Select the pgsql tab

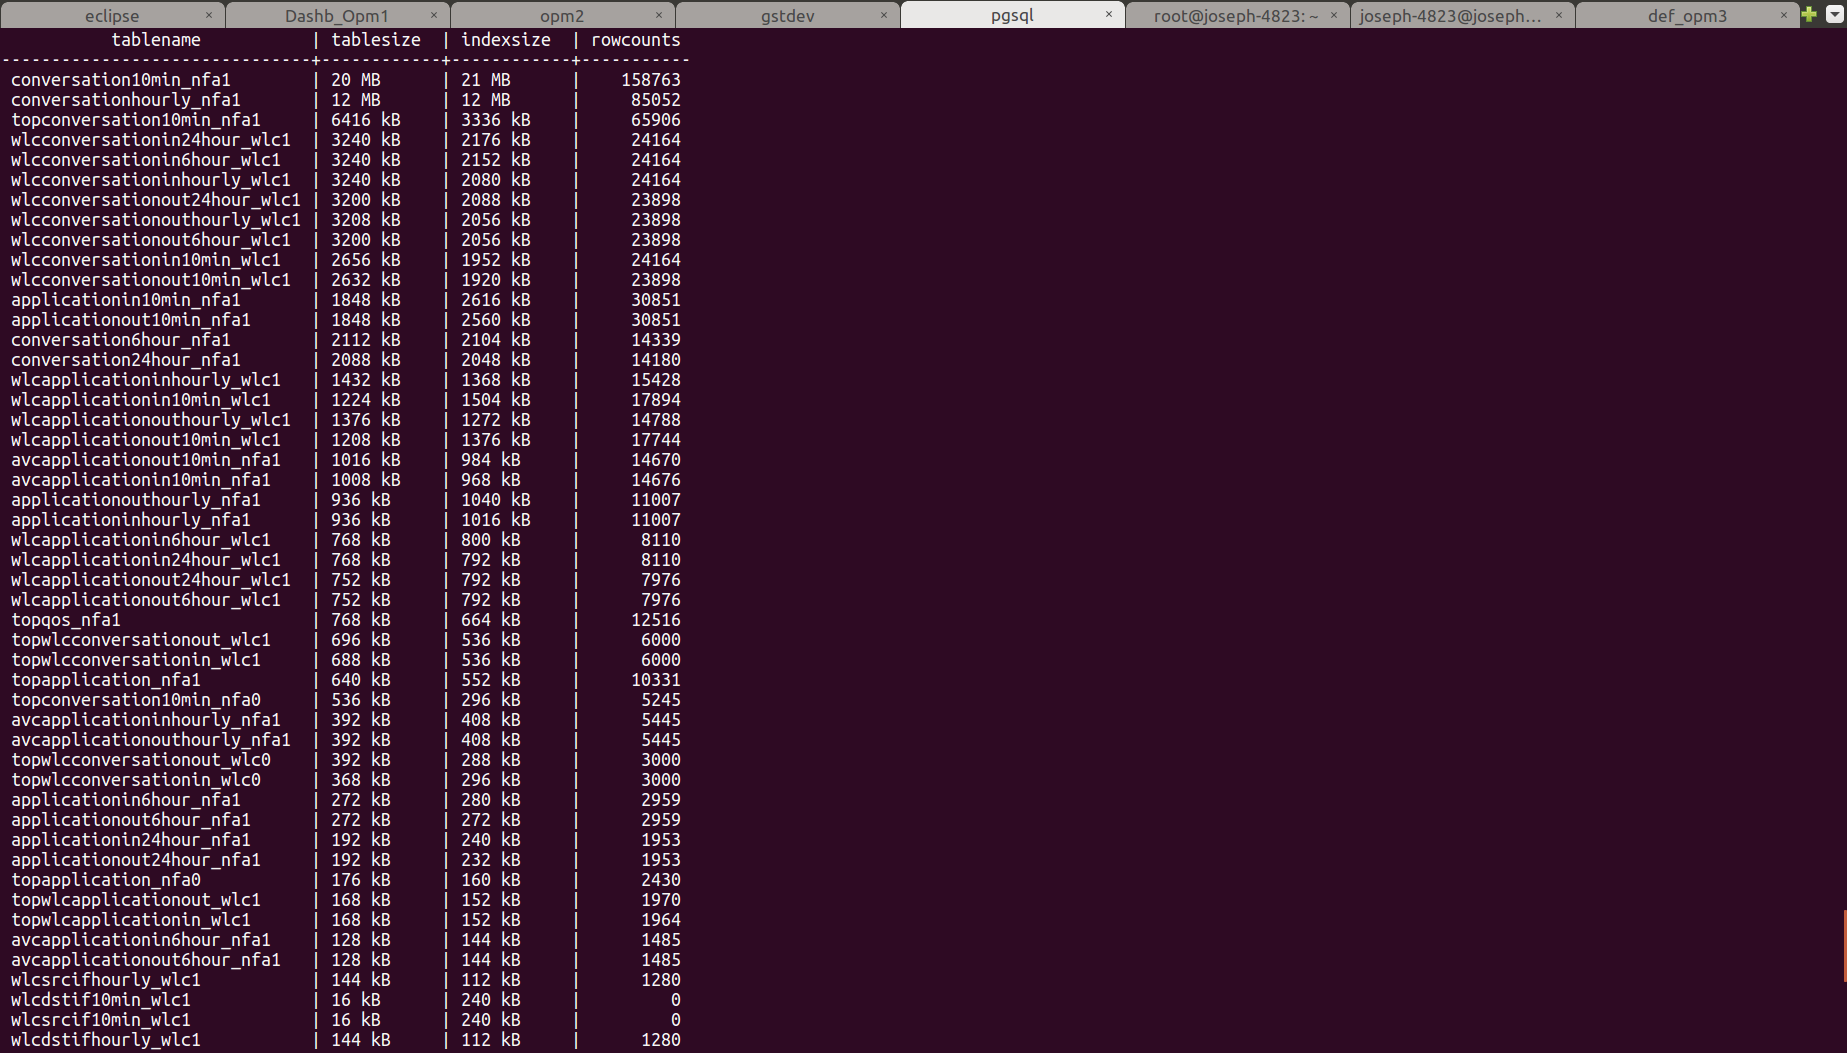point(1012,15)
